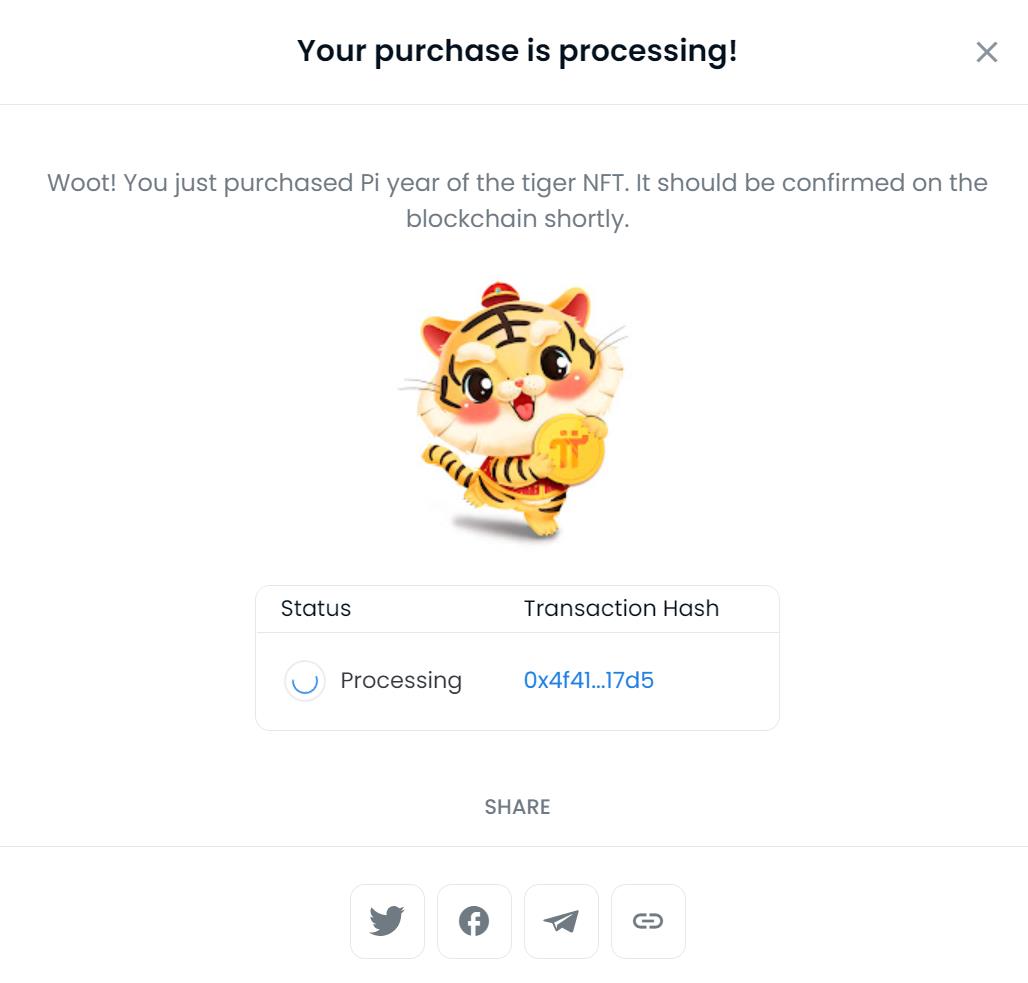
Task: Close the purchase processing dialog
Action: click(986, 52)
